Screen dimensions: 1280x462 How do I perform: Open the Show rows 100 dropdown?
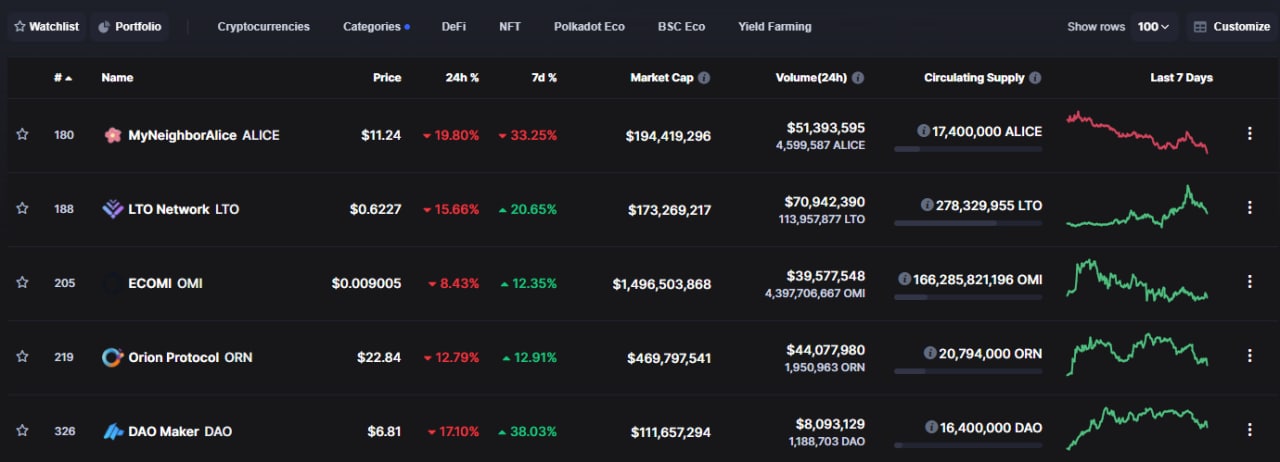pos(1153,27)
